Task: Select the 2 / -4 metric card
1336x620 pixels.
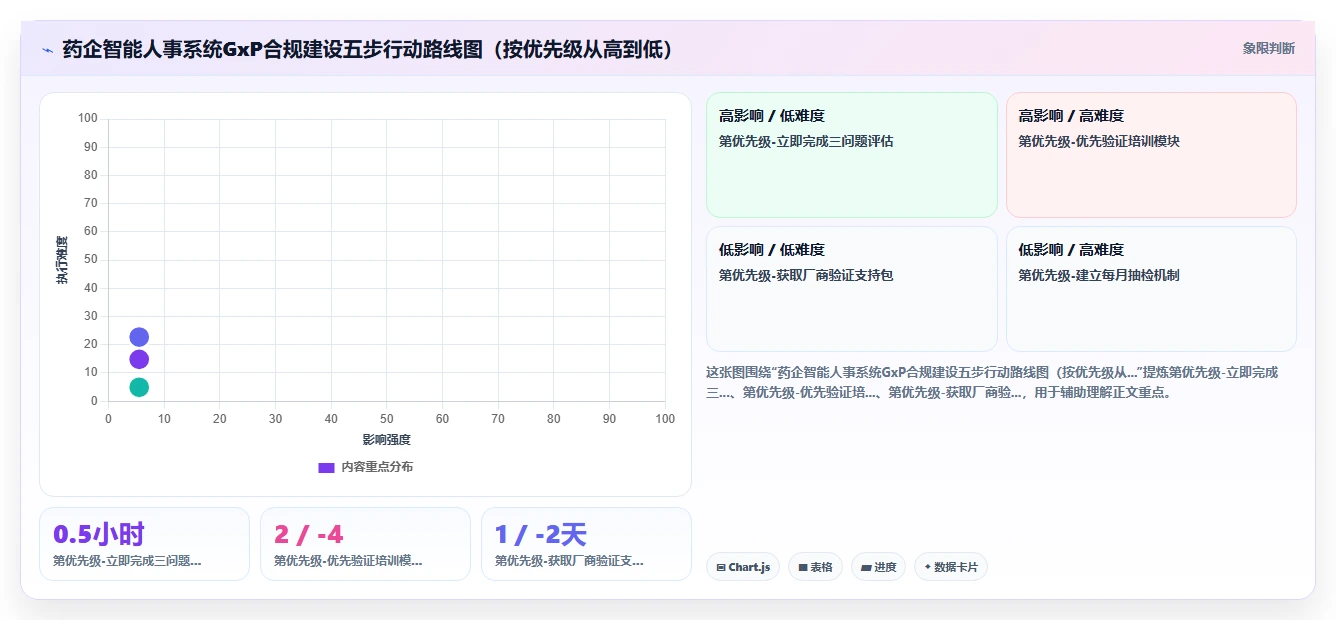Action: point(365,544)
